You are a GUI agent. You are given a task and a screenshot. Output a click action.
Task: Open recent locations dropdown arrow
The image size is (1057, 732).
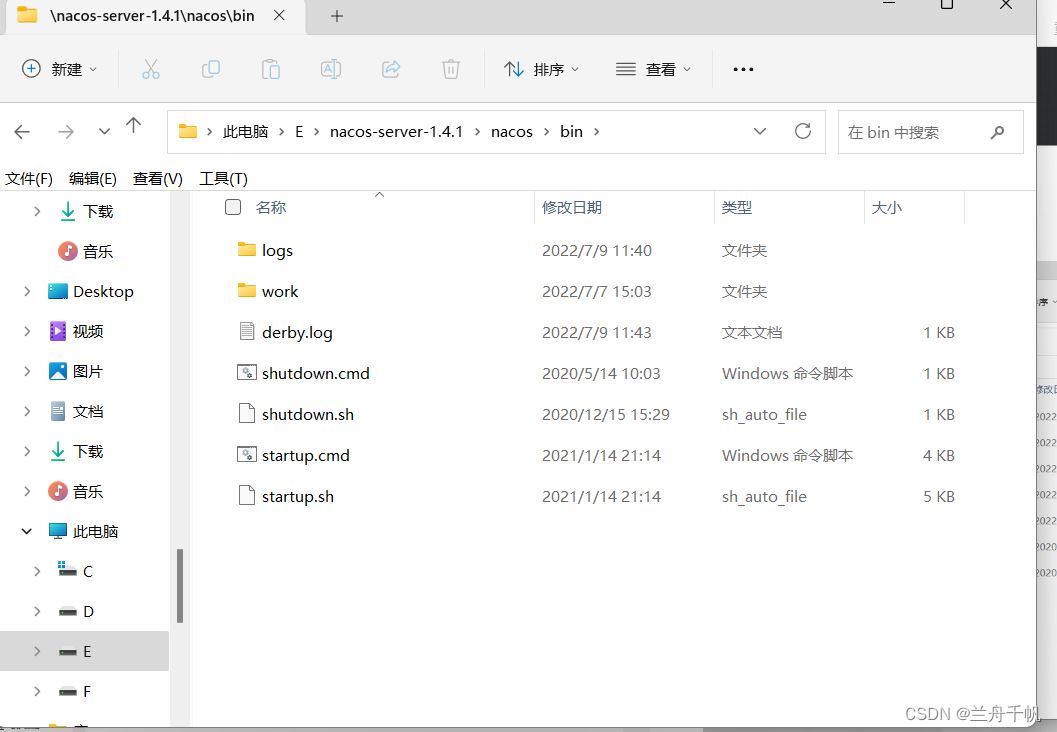pyautogui.click(x=104, y=131)
